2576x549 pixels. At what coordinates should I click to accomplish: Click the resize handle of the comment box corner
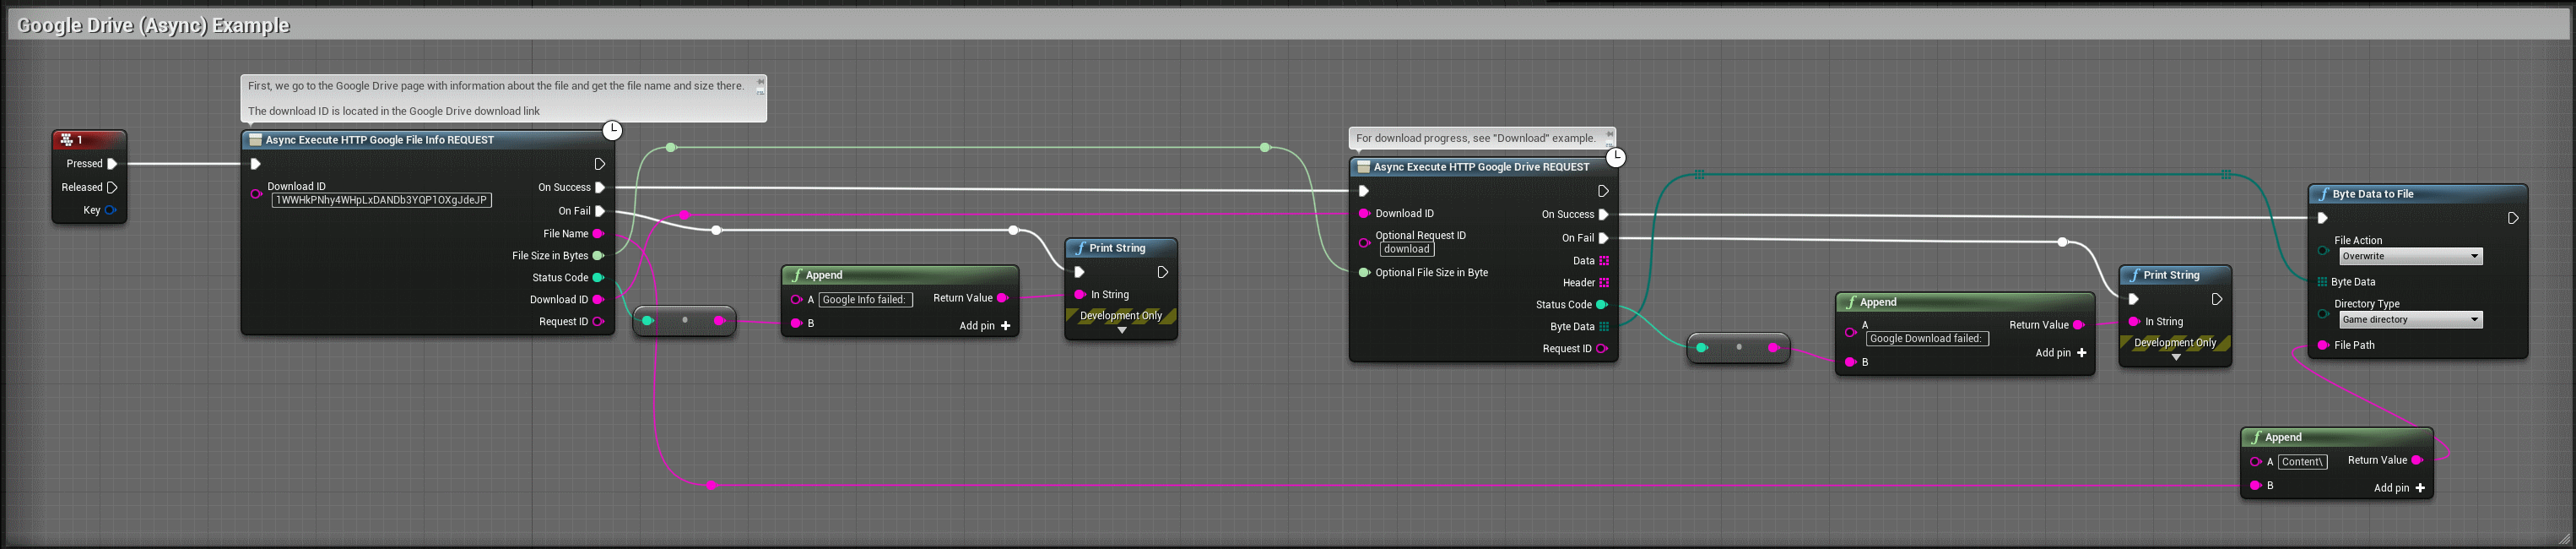point(2564,539)
